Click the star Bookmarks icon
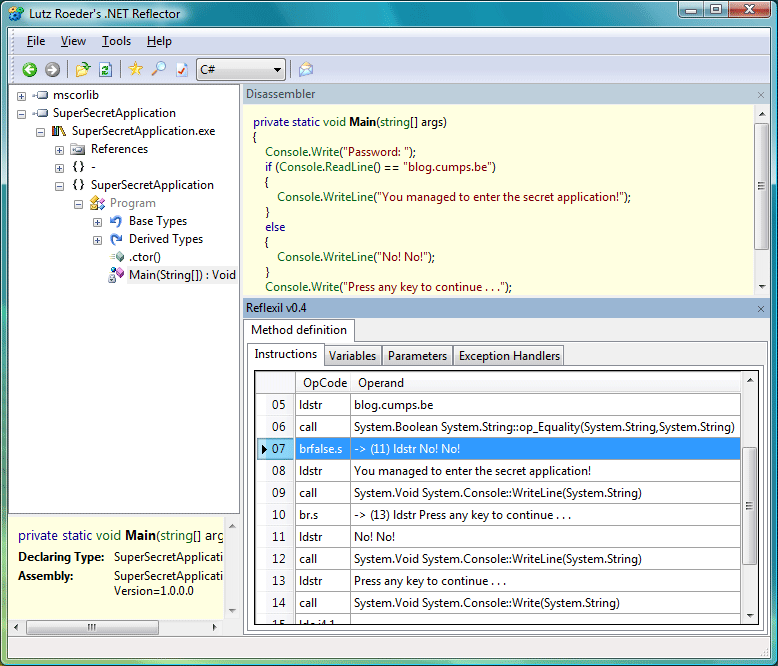778x666 pixels. (135, 69)
